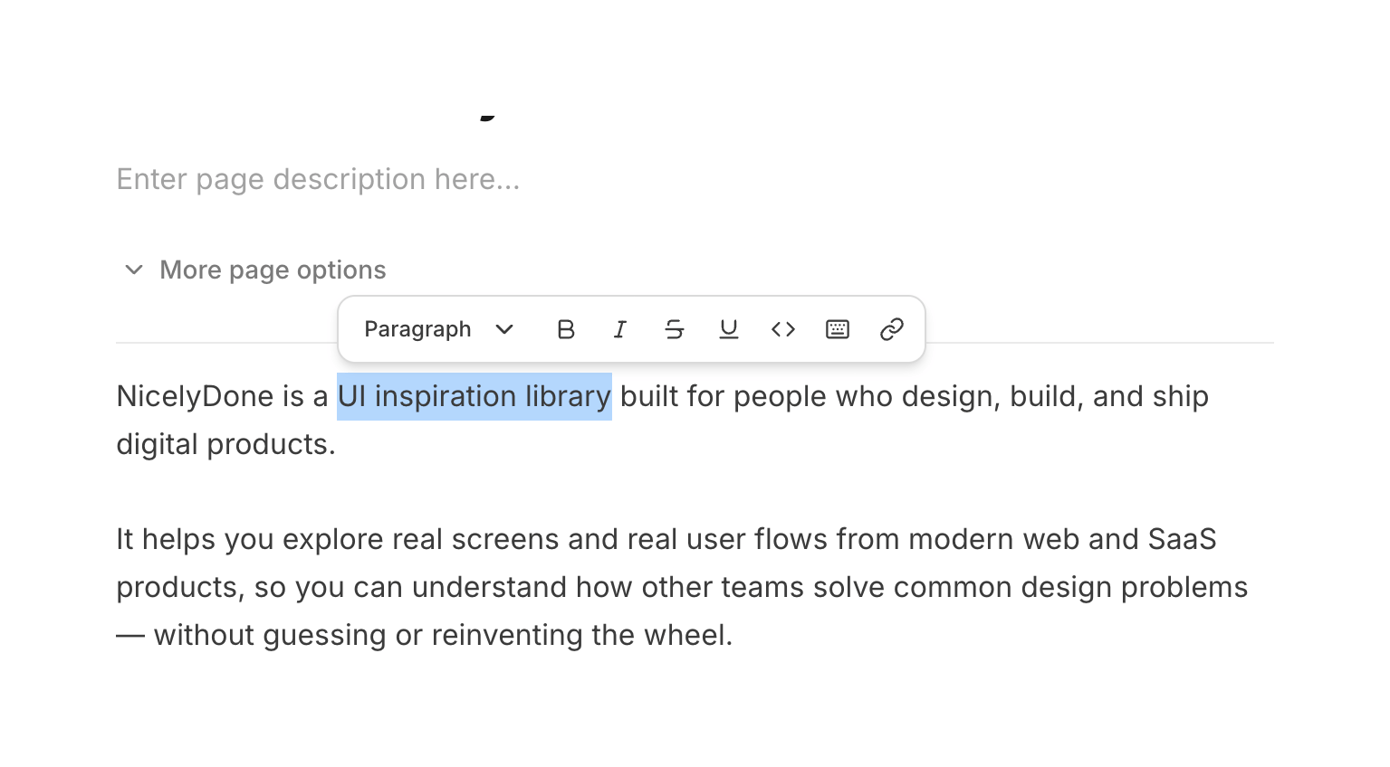Viewport: 1390px width, 767px height.
Task: Open the Paragraph style dropdown
Action: [439, 329]
